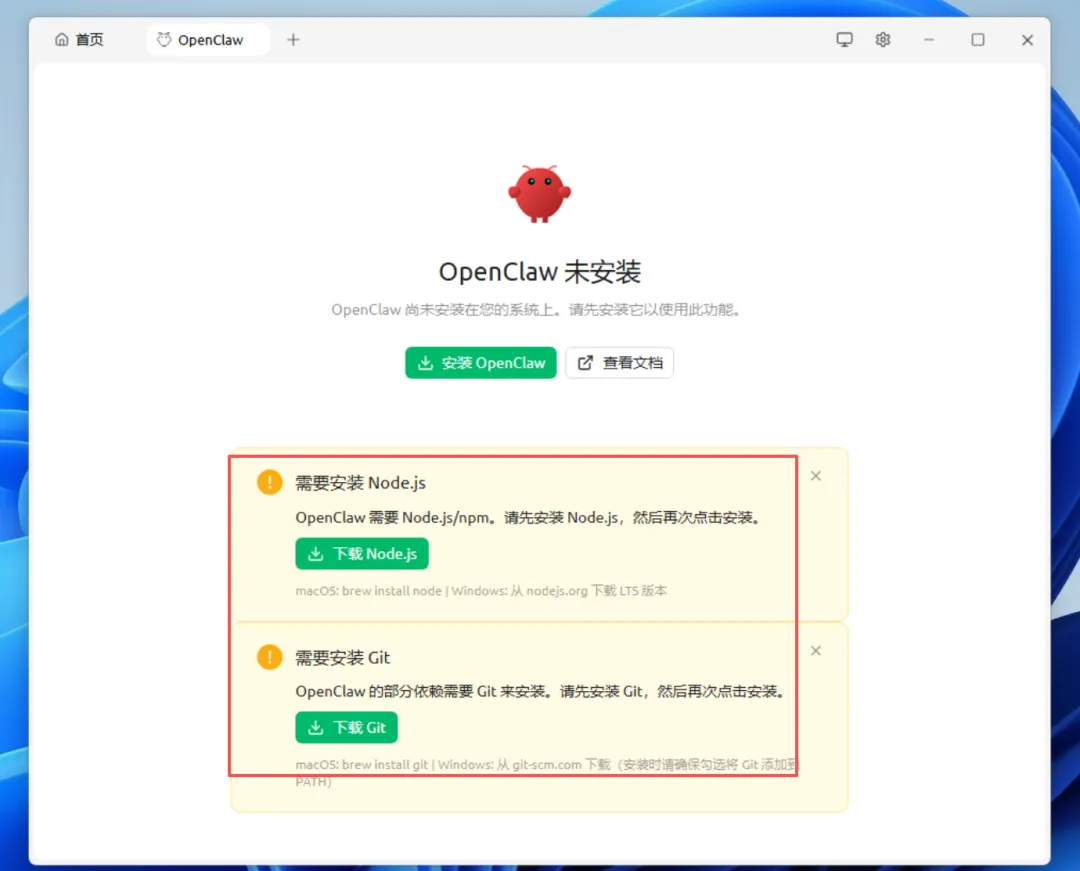This screenshot has width=1080, height=871.
Task: Click warning icon beside 需要安装 Node.js
Action: tap(269, 482)
